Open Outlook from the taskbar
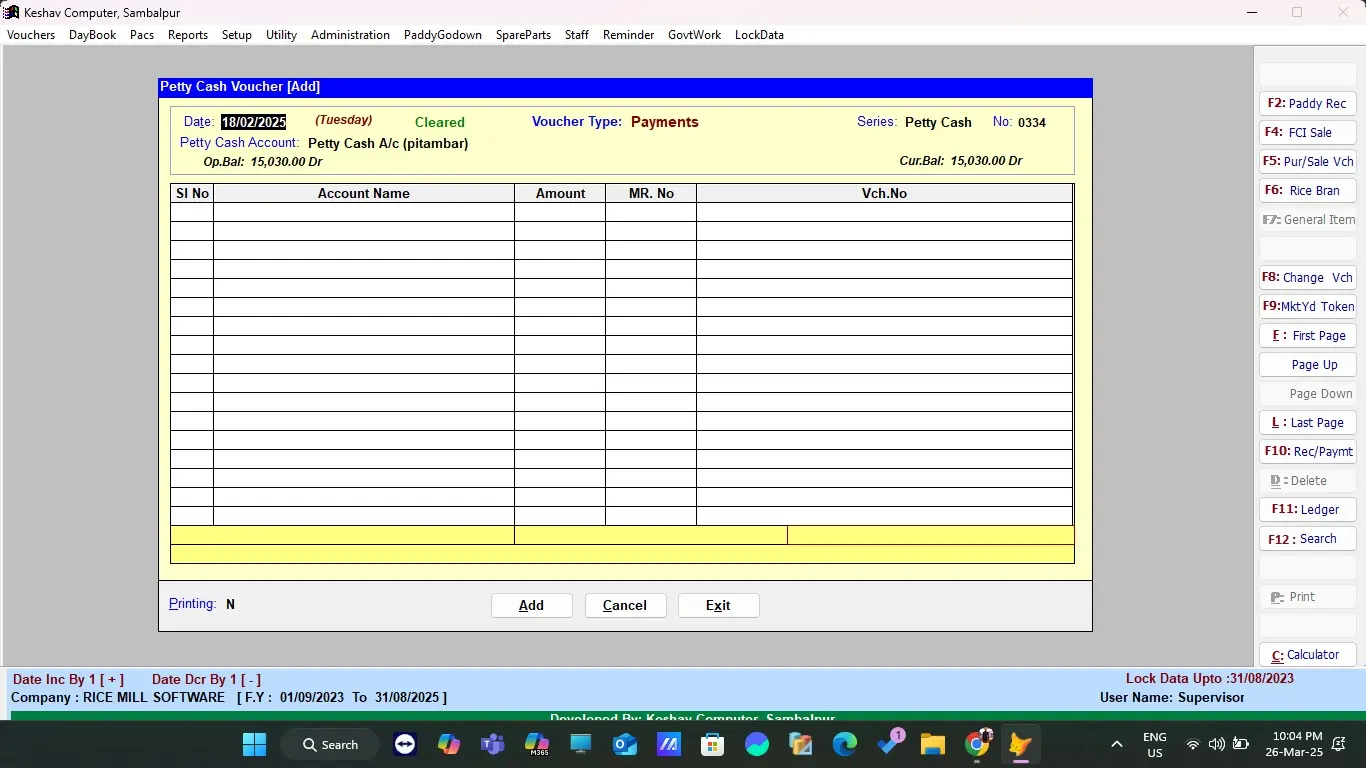This screenshot has width=1366, height=768. [x=625, y=745]
